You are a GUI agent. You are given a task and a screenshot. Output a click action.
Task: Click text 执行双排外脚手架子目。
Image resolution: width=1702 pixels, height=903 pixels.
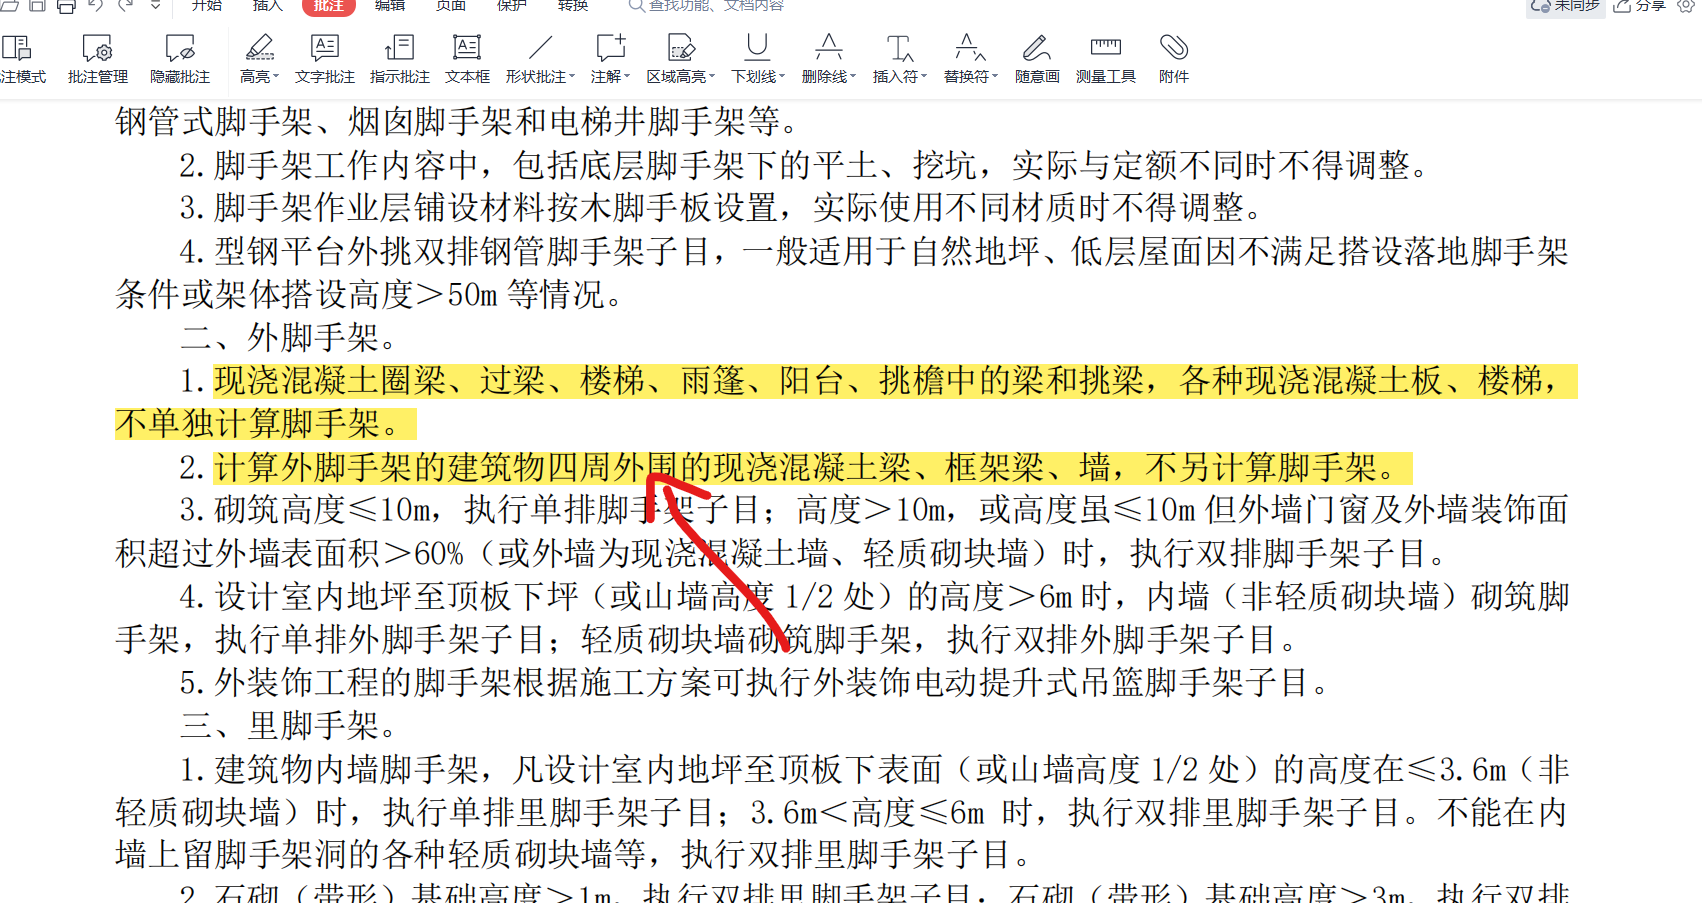pyautogui.click(x=1122, y=639)
